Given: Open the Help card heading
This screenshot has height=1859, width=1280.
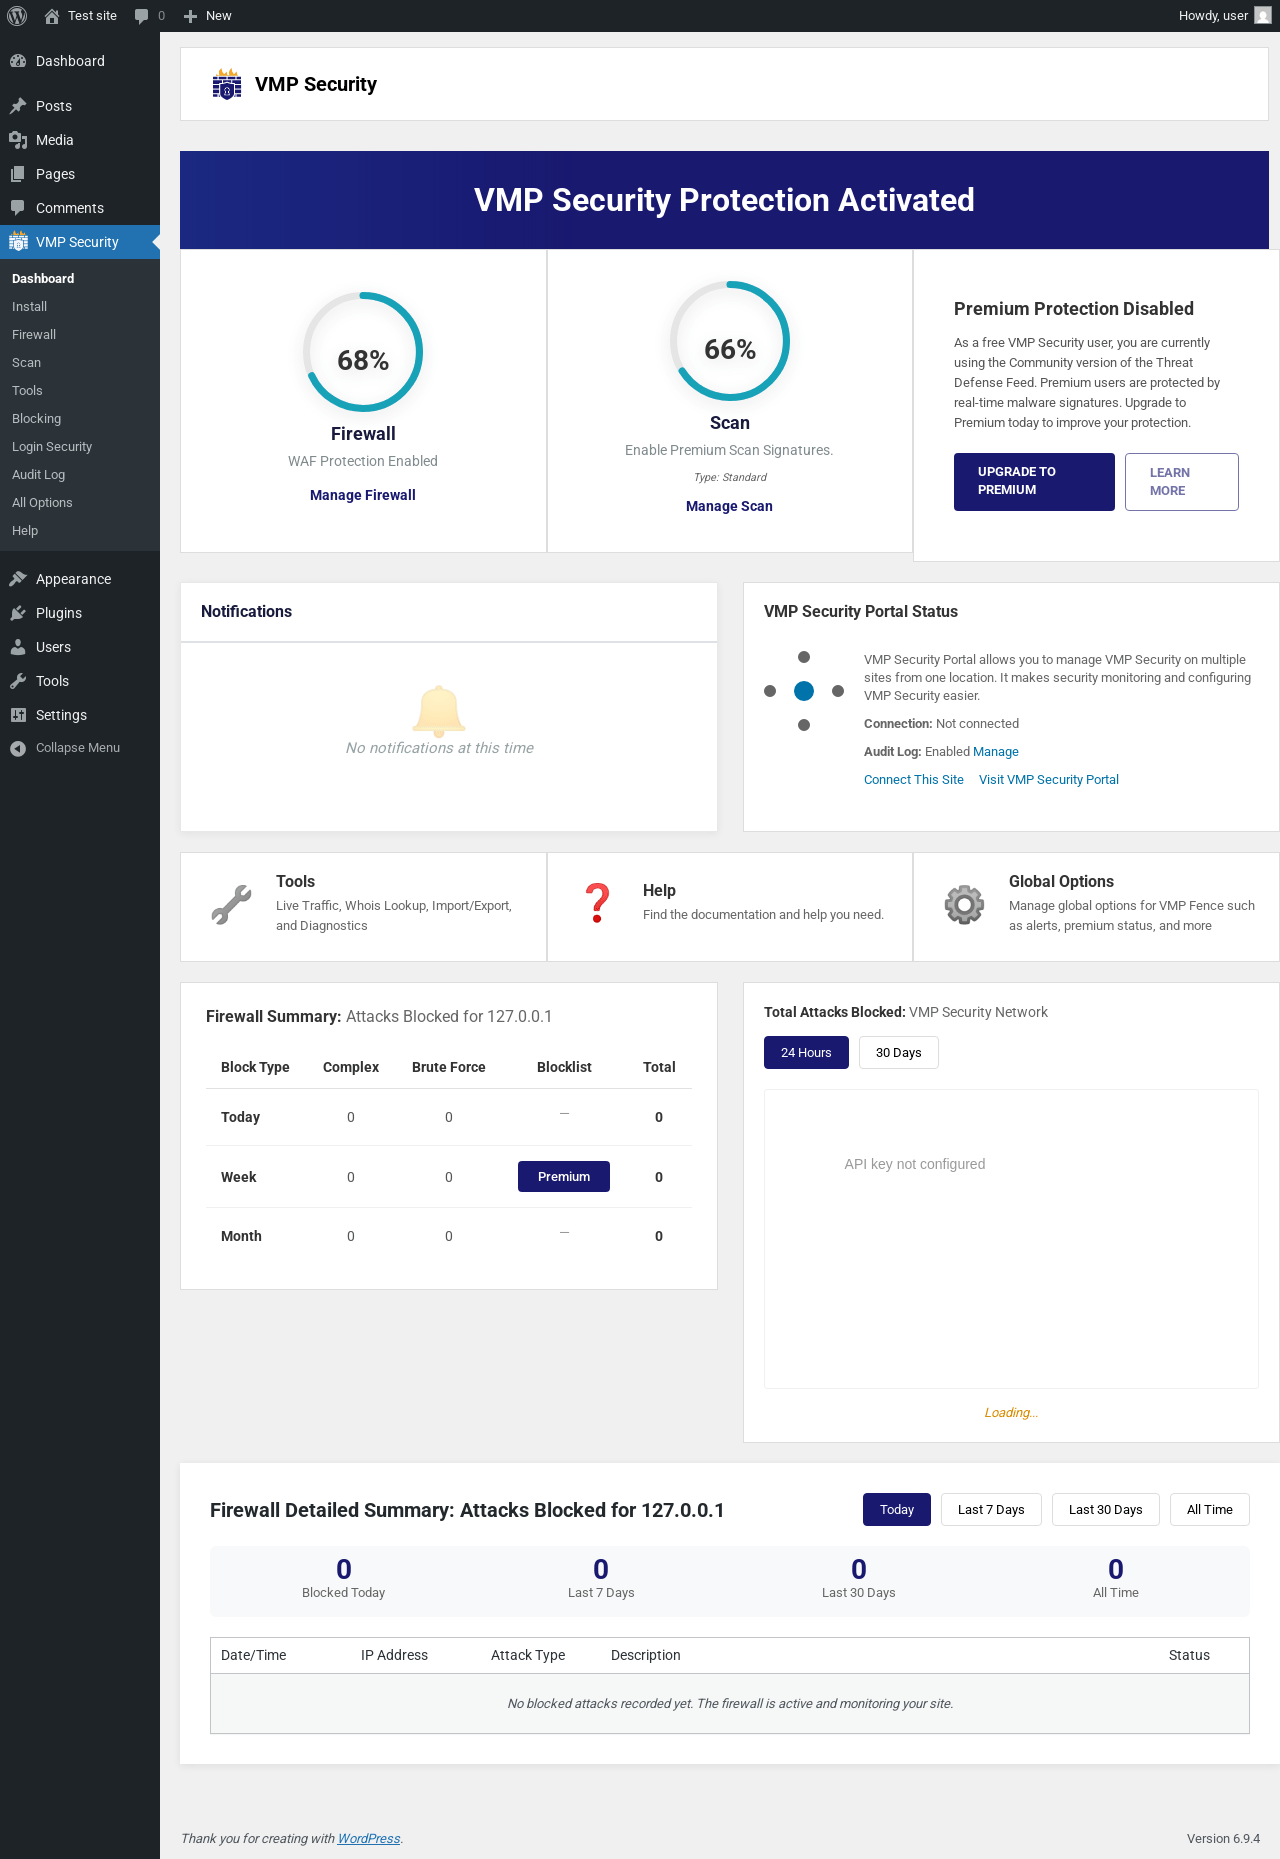Looking at the screenshot, I should (659, 890).
